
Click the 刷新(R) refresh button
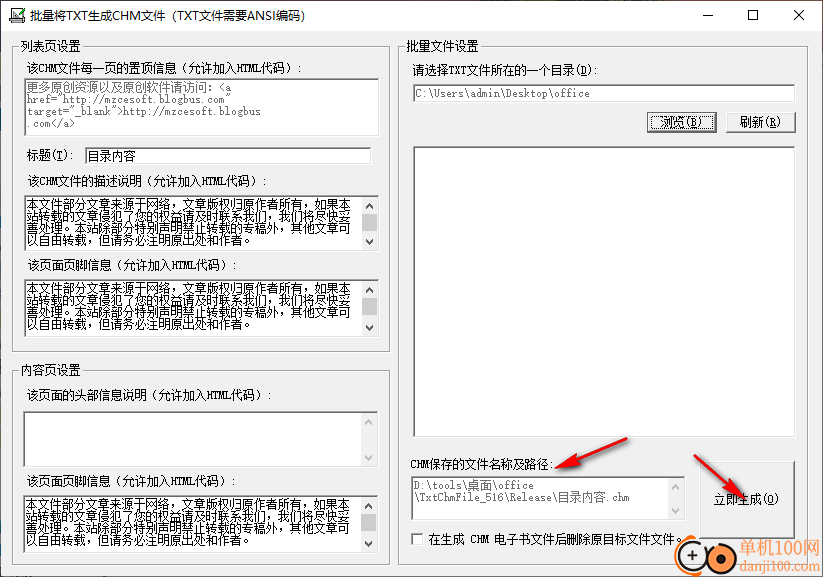coord(760,122)
